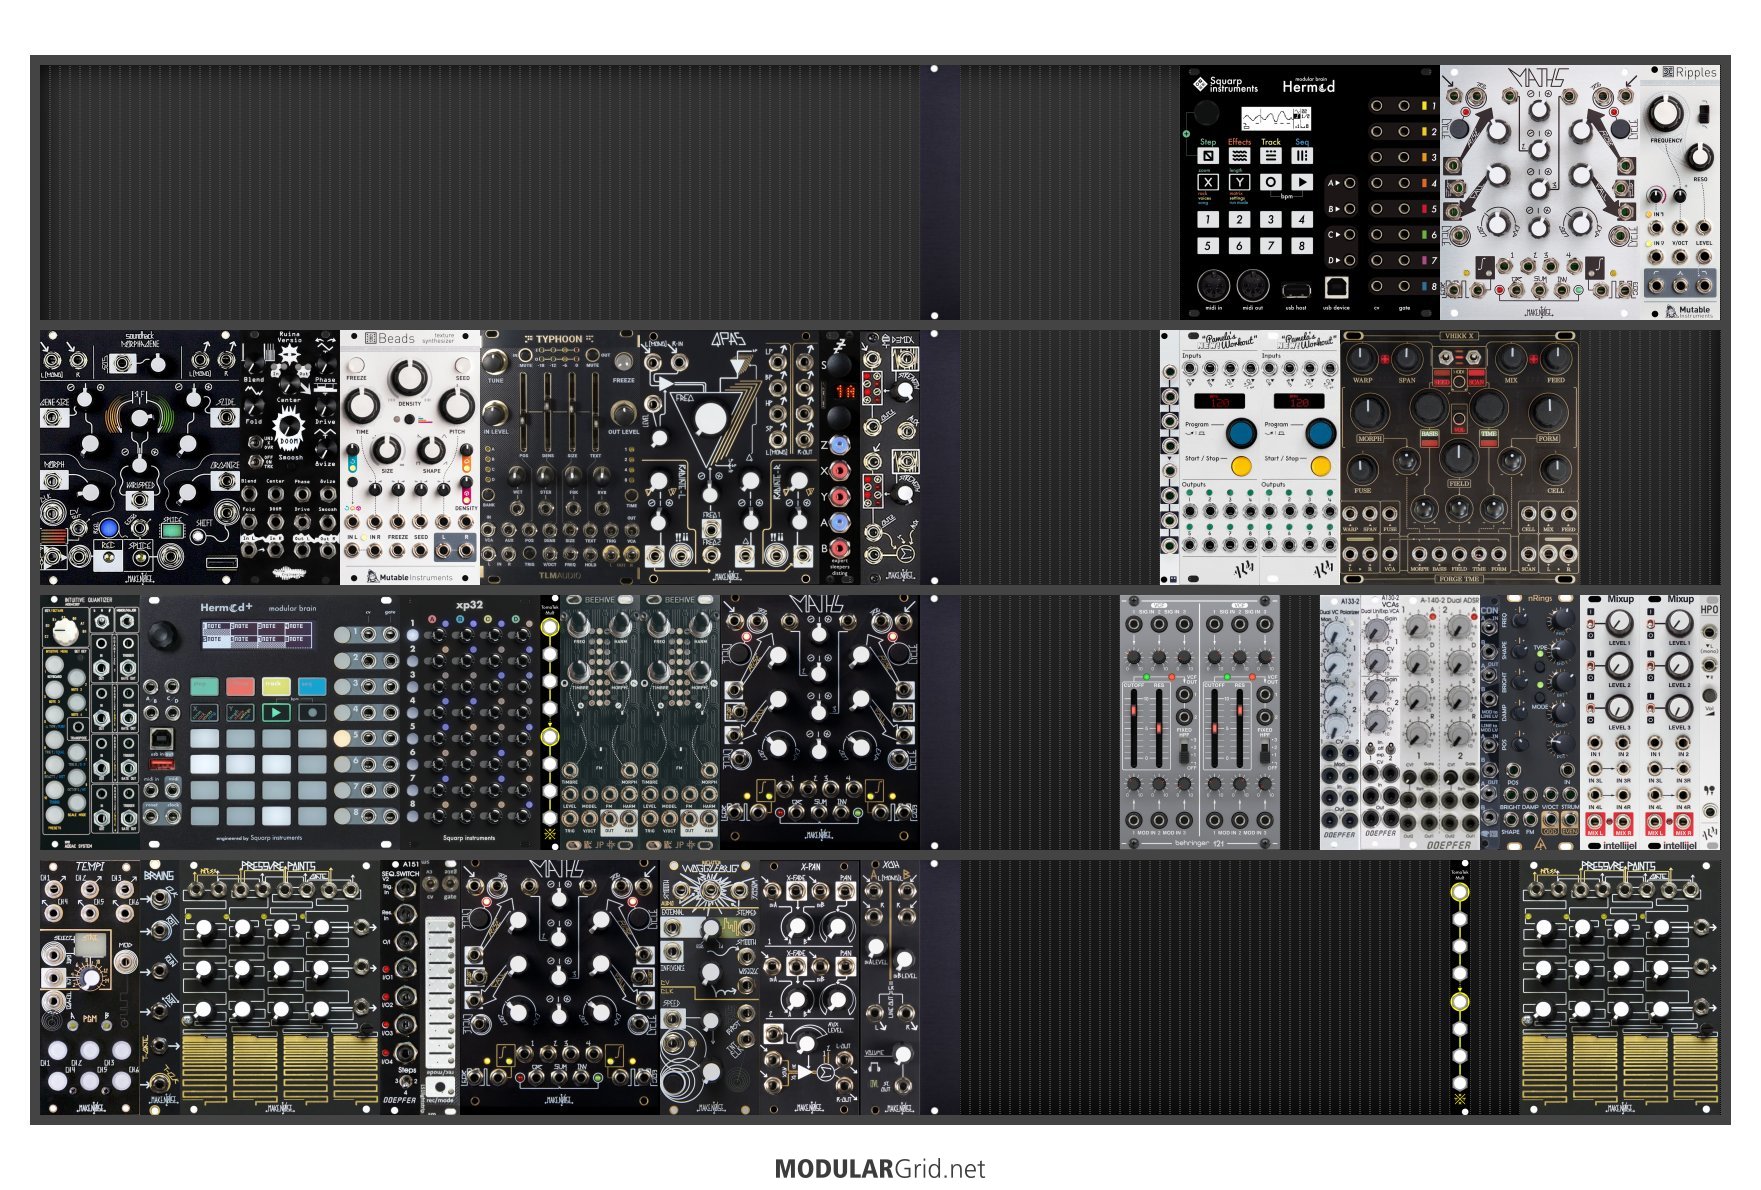1761x1190 pixels.
Task: Adjust LEVEL 1 knob on second Mixup
Action: 1679,624
